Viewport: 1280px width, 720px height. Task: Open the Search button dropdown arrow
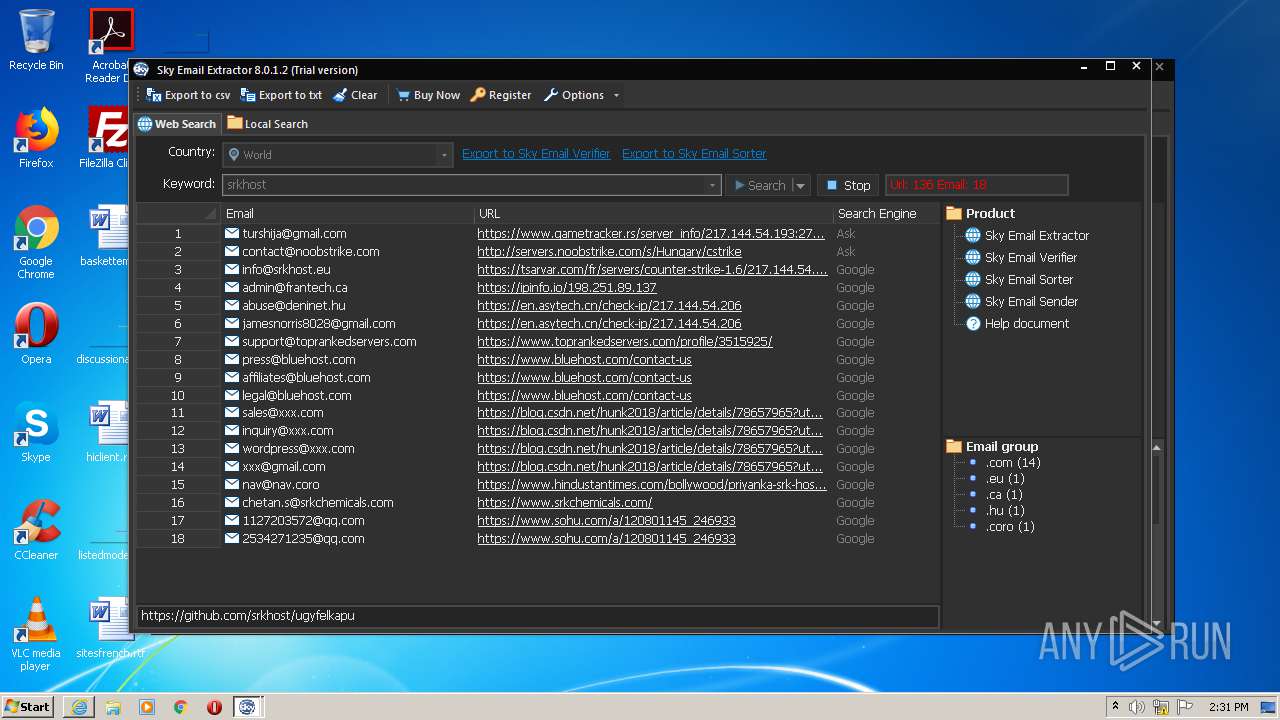click(800, 185)
